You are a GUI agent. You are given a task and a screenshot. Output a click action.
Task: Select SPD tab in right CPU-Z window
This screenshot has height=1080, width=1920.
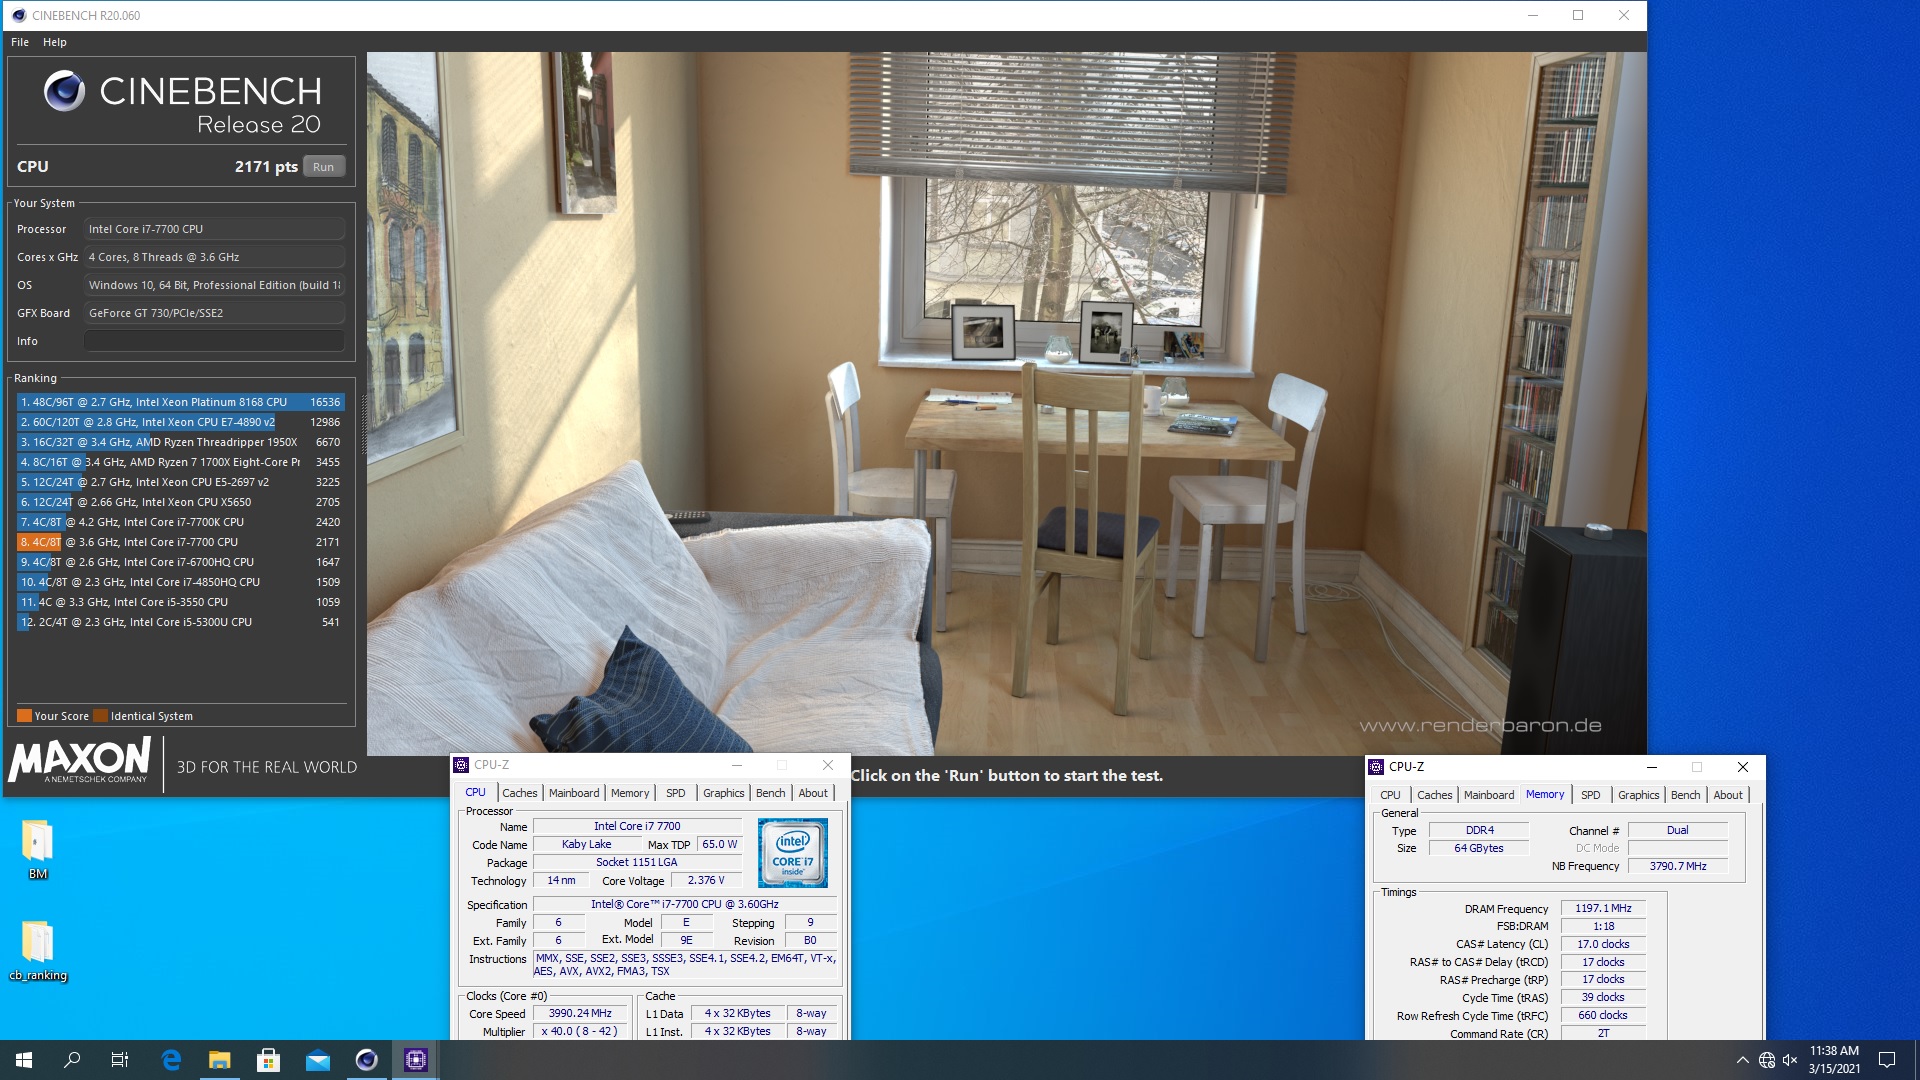point(1591,795)
